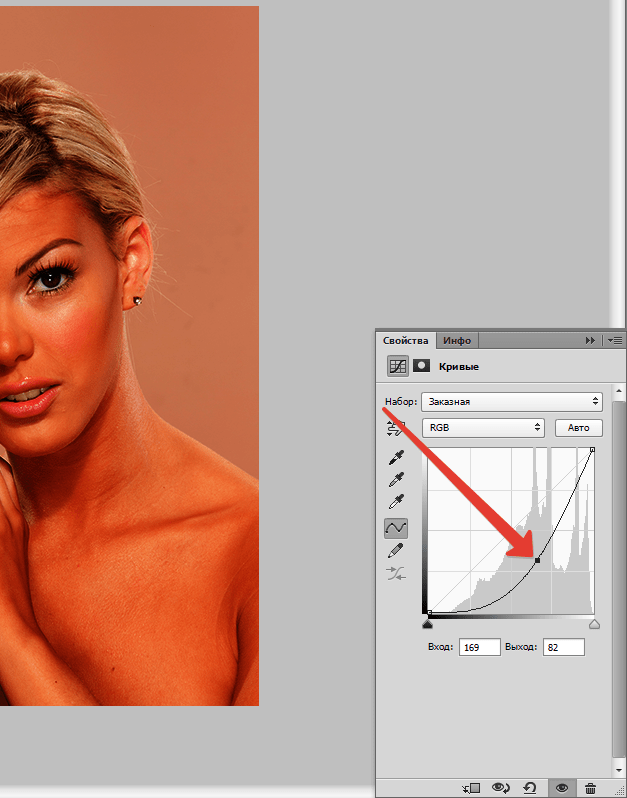Select the bottom-left curve endpoint
This screenshot has height=798, width=627.
coord(429,613)
